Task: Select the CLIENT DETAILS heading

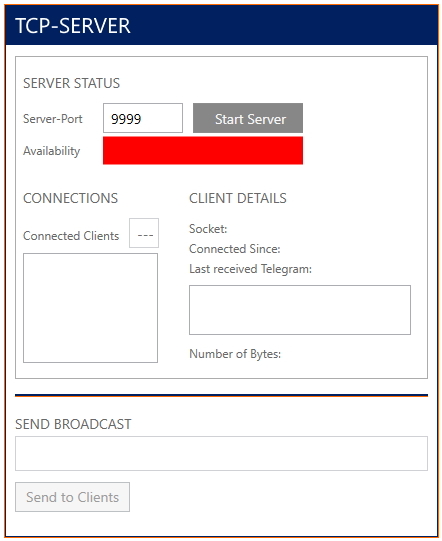Action: (x=238, y=198)
